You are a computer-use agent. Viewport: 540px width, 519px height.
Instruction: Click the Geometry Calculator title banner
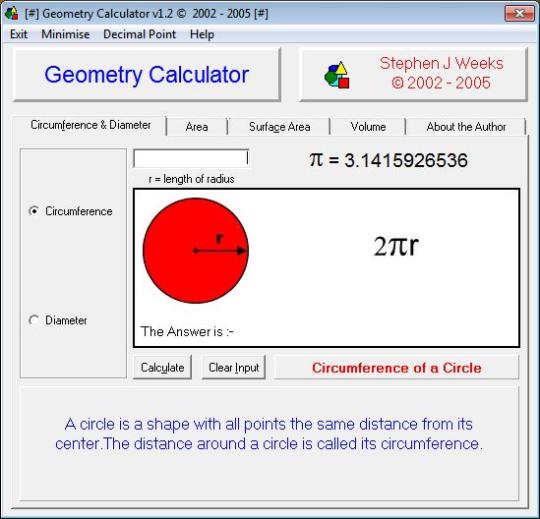[x=147, y=75]
